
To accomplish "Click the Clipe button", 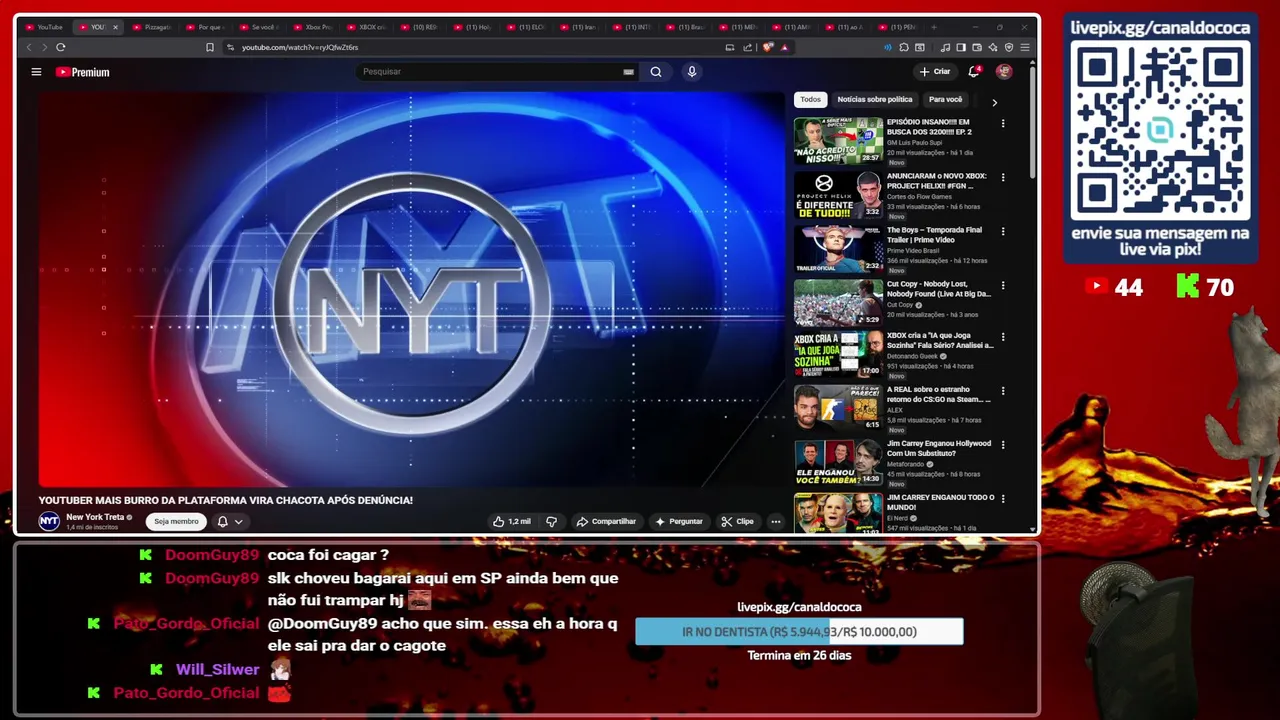I will click(738, 521).
